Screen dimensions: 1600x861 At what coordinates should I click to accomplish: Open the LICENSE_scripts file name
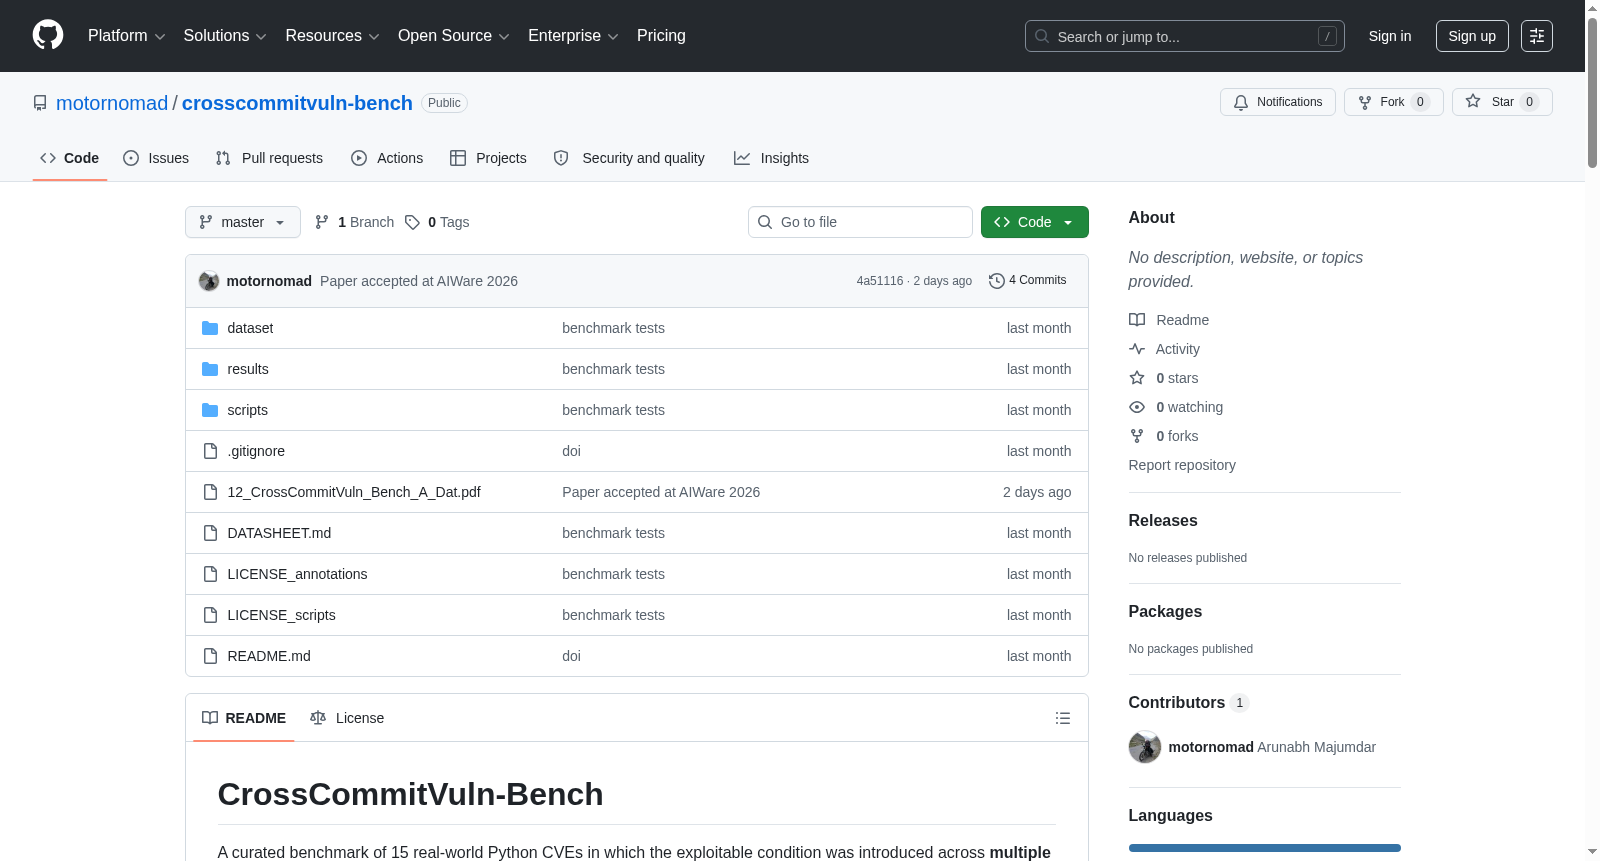click(x=281, y=615)
